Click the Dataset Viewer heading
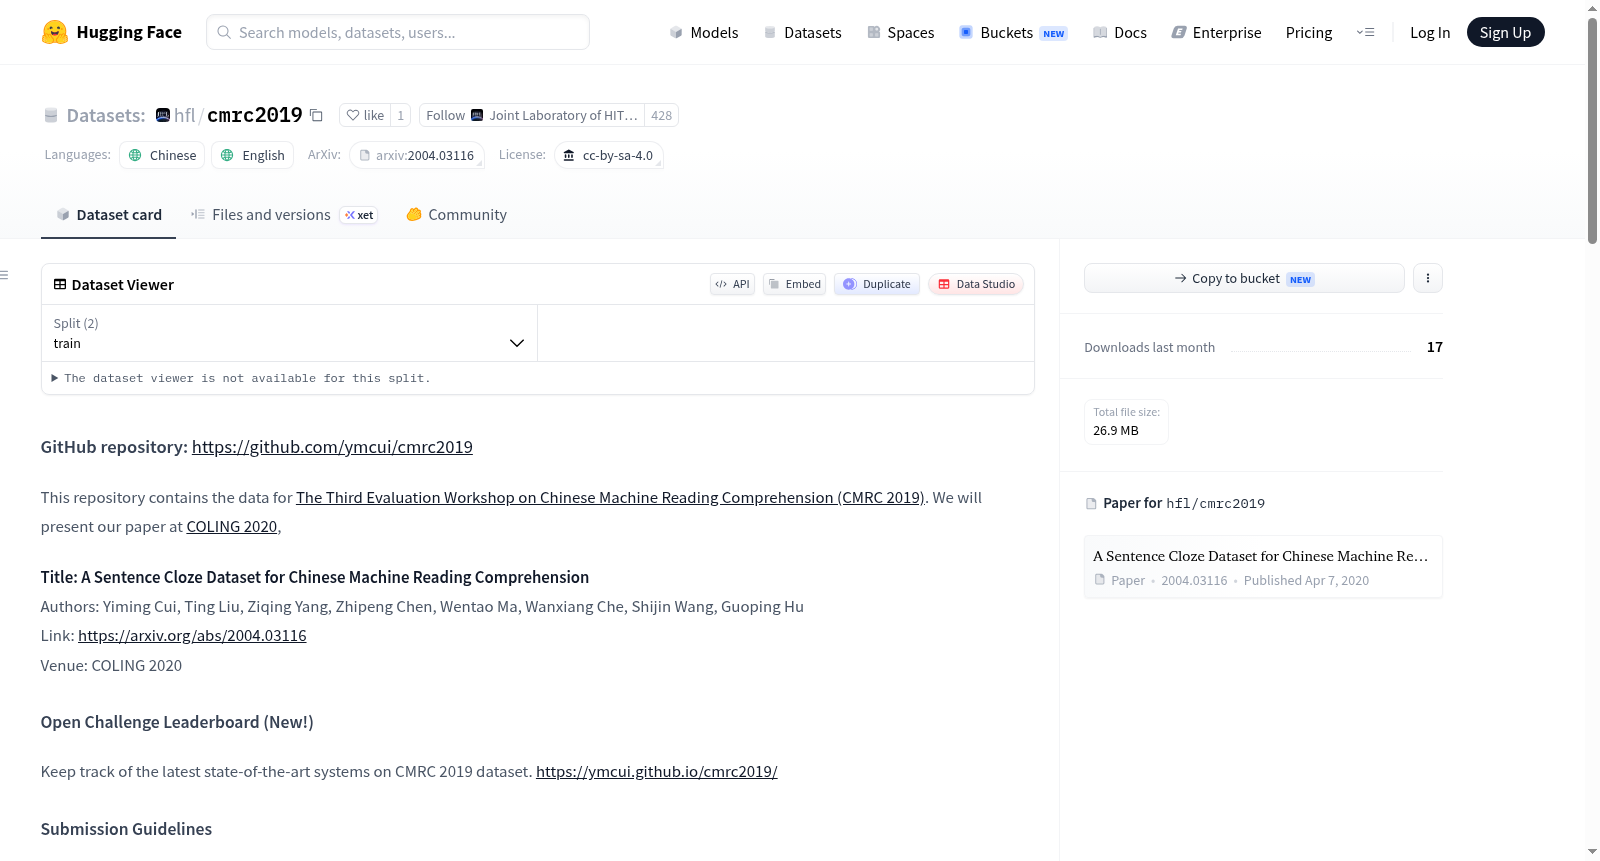1600x861 pixels. click(x=123, y=285)
